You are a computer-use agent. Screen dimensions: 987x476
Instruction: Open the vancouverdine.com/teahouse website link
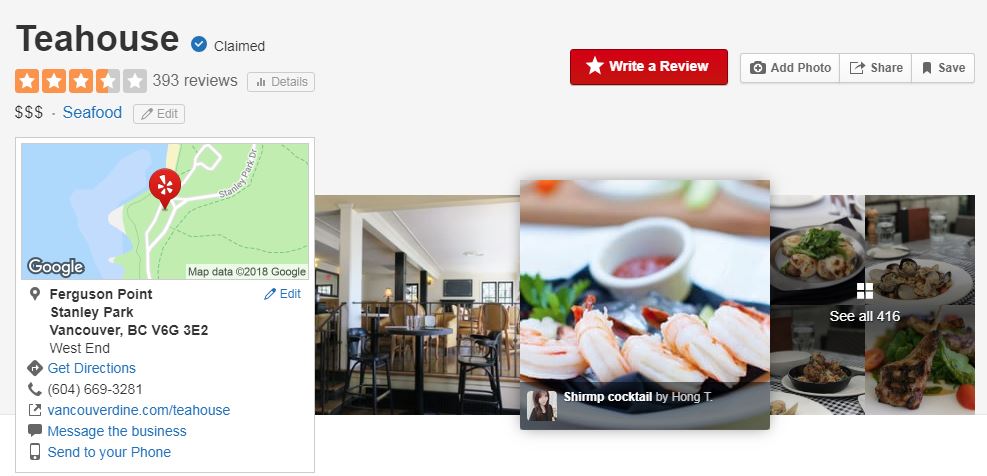[x=138, y=411]
